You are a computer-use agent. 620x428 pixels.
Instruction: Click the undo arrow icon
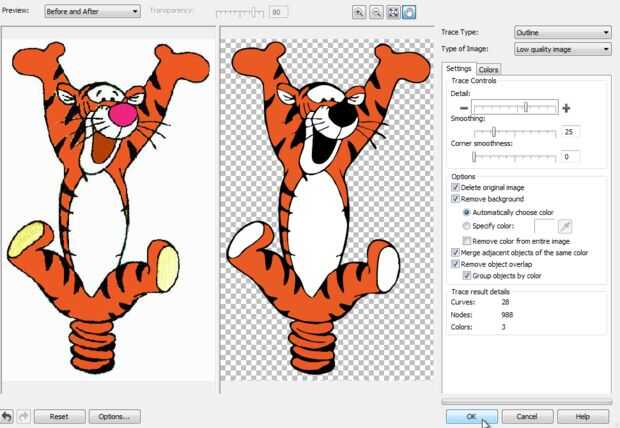click(7, 416)
